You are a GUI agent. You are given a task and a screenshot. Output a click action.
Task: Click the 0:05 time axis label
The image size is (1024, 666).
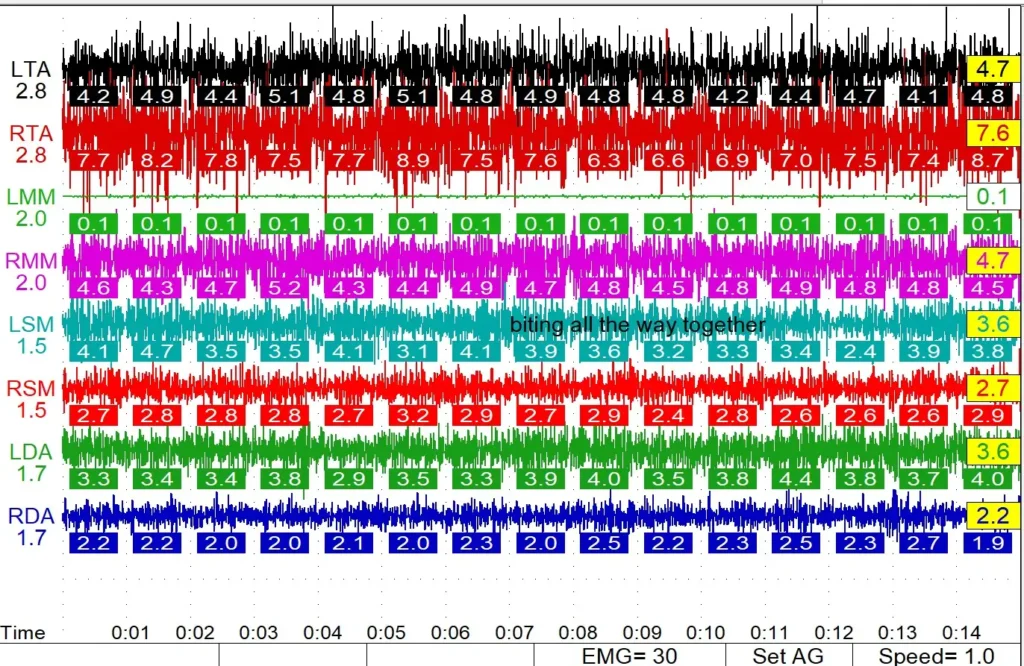pyautogui.click(x=386, y=633)
